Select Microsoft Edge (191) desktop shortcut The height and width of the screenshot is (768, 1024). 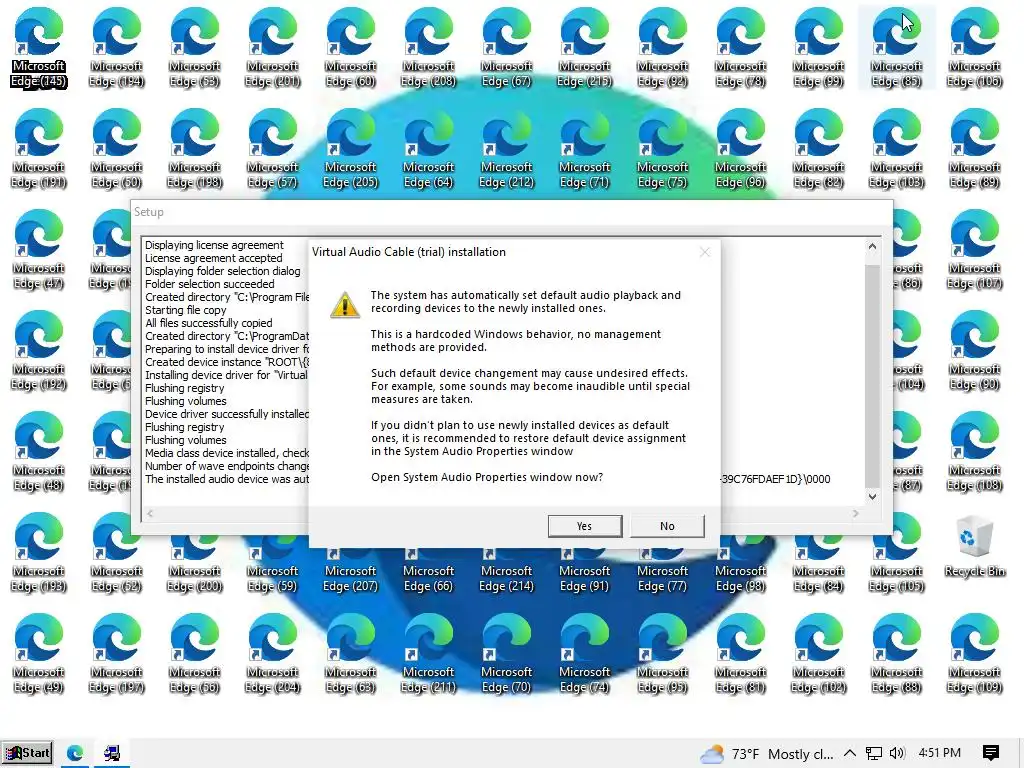tap(39, 149)
